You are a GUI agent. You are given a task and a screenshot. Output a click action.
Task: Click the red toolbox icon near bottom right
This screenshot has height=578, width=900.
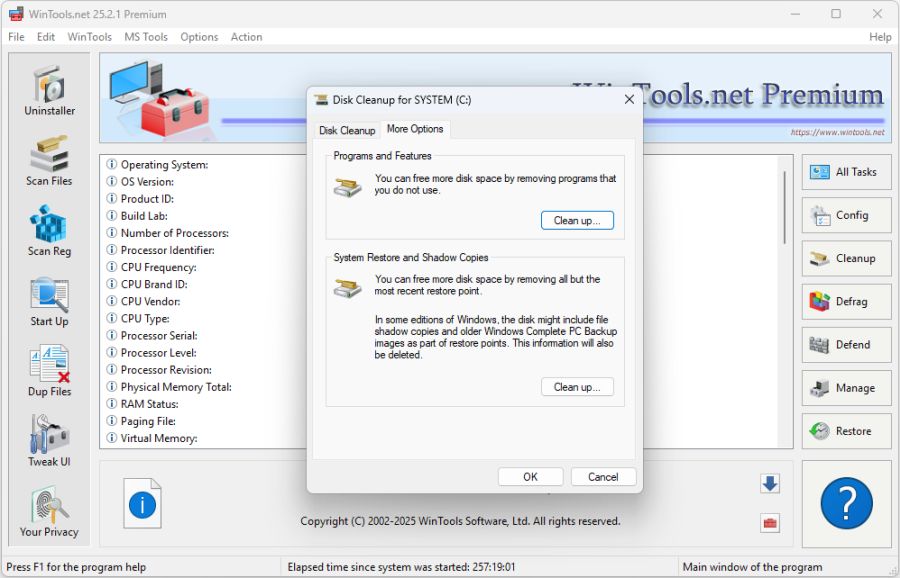click(x=769, y=522)
